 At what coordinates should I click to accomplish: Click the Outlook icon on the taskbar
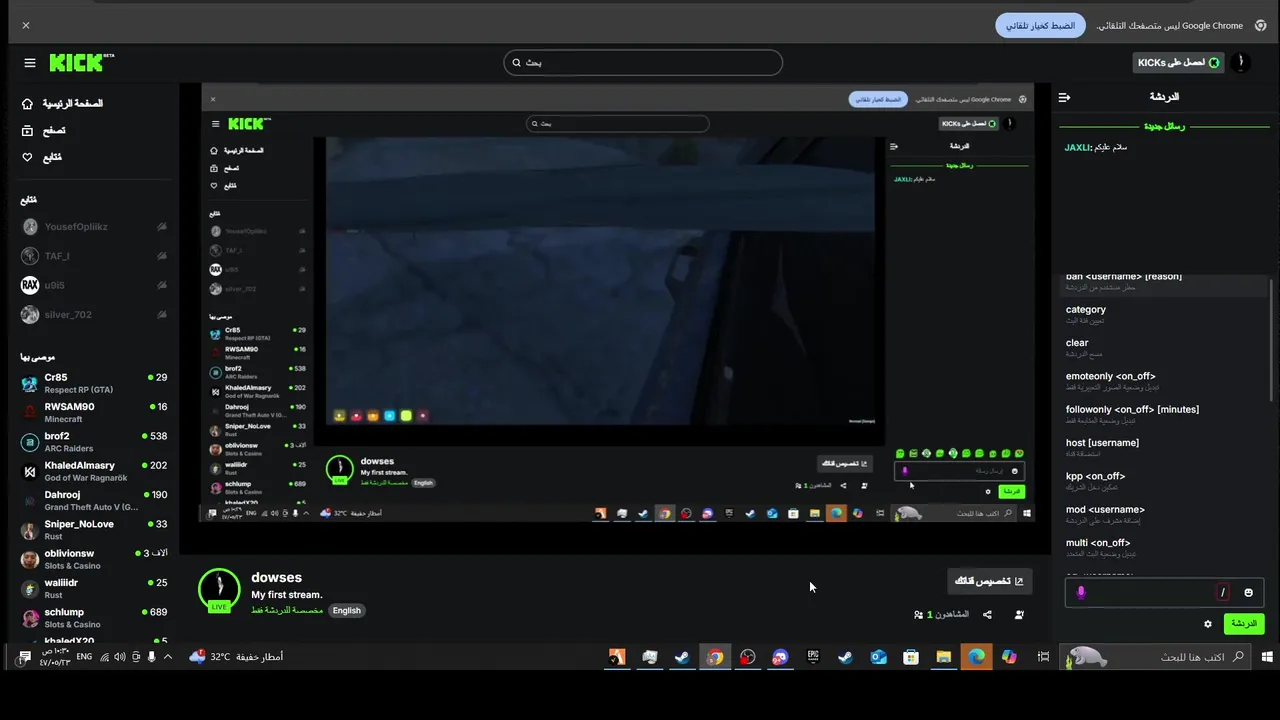click(x=878, y=657)
